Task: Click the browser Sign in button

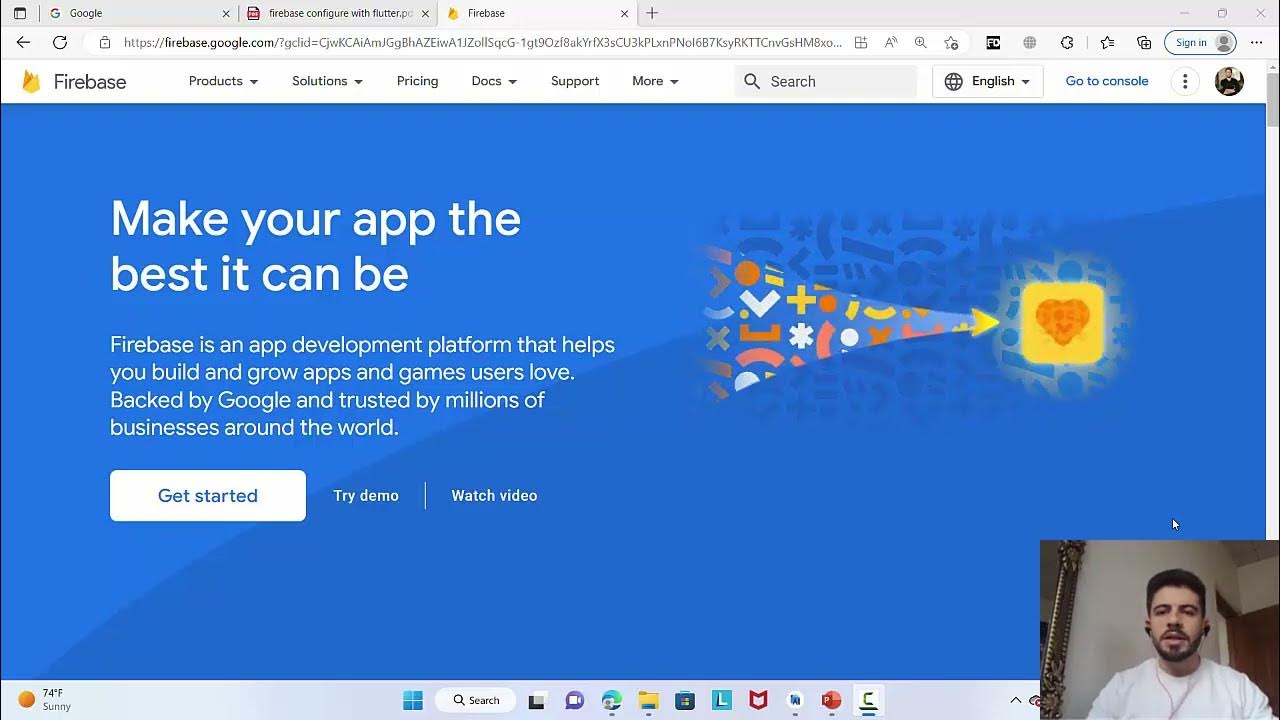Action: (1200, 42)
